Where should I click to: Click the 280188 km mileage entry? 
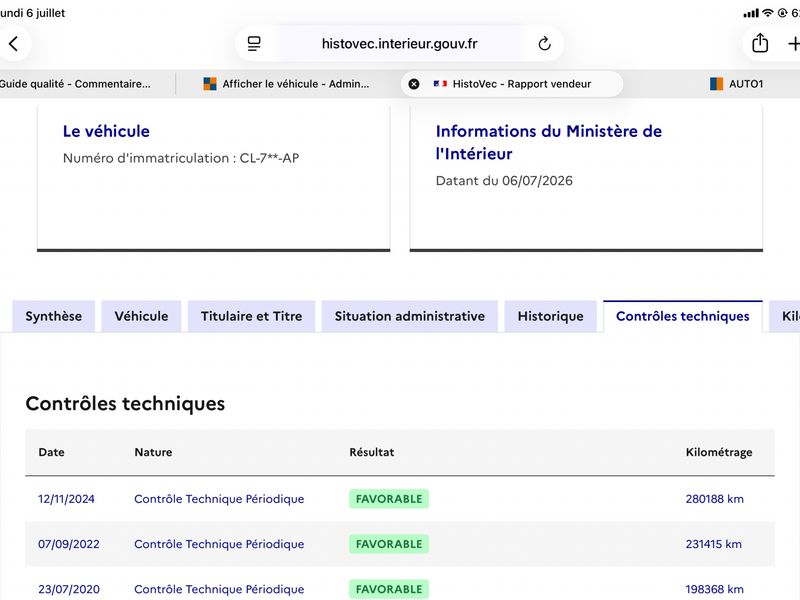pos(714,499)
